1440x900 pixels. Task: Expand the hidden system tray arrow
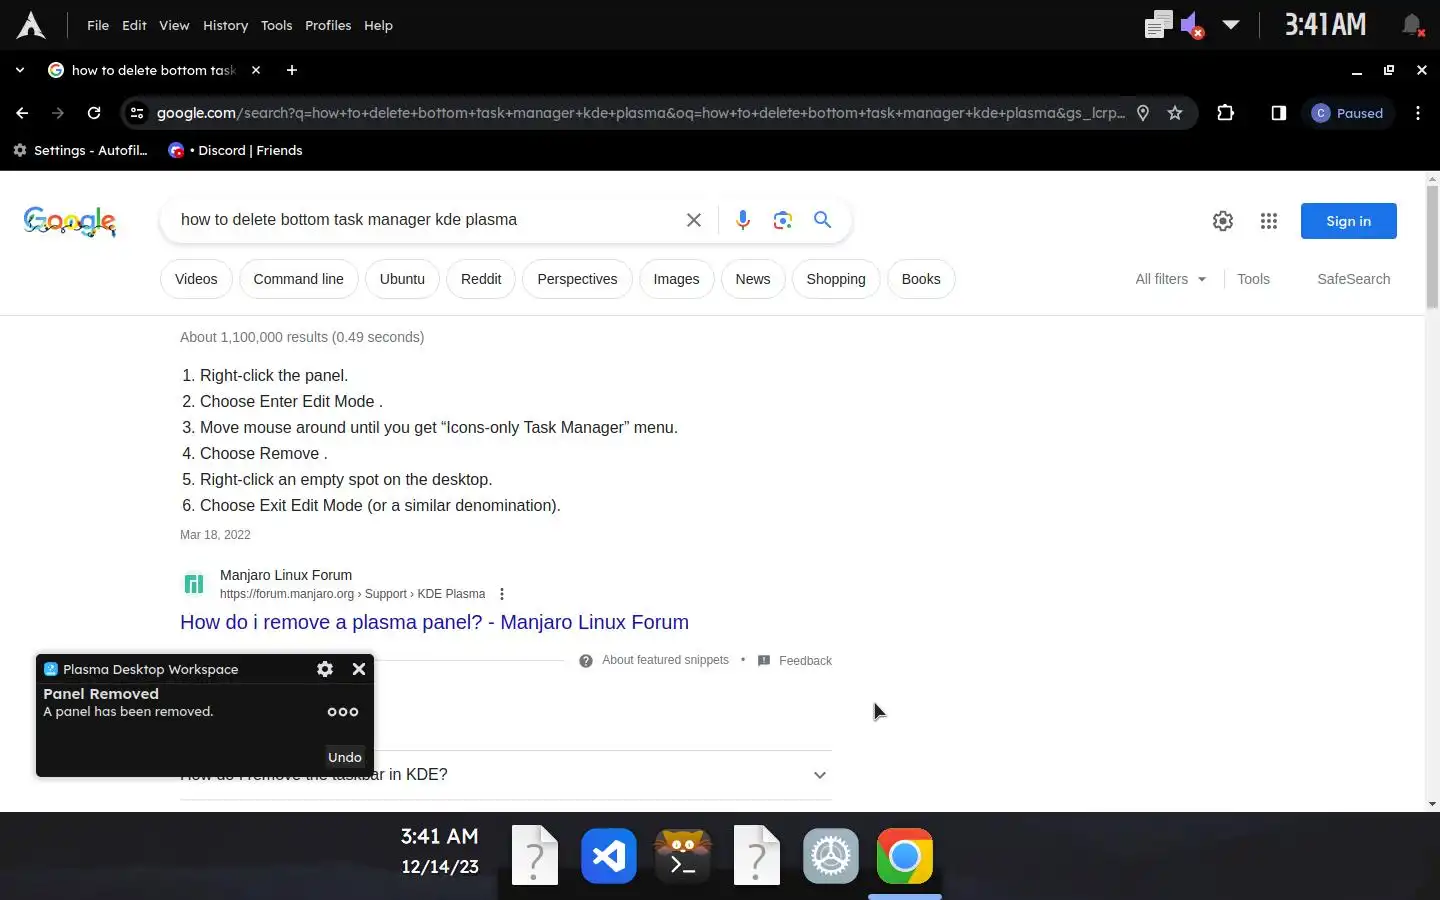click(x=1231, y=25)
